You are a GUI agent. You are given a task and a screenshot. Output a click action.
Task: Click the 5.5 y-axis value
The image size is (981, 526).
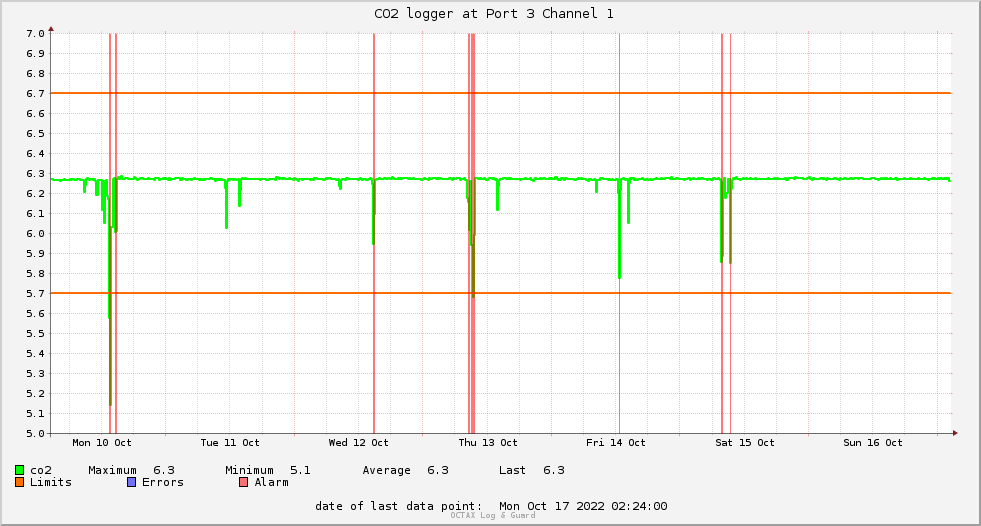pos(35,334)
